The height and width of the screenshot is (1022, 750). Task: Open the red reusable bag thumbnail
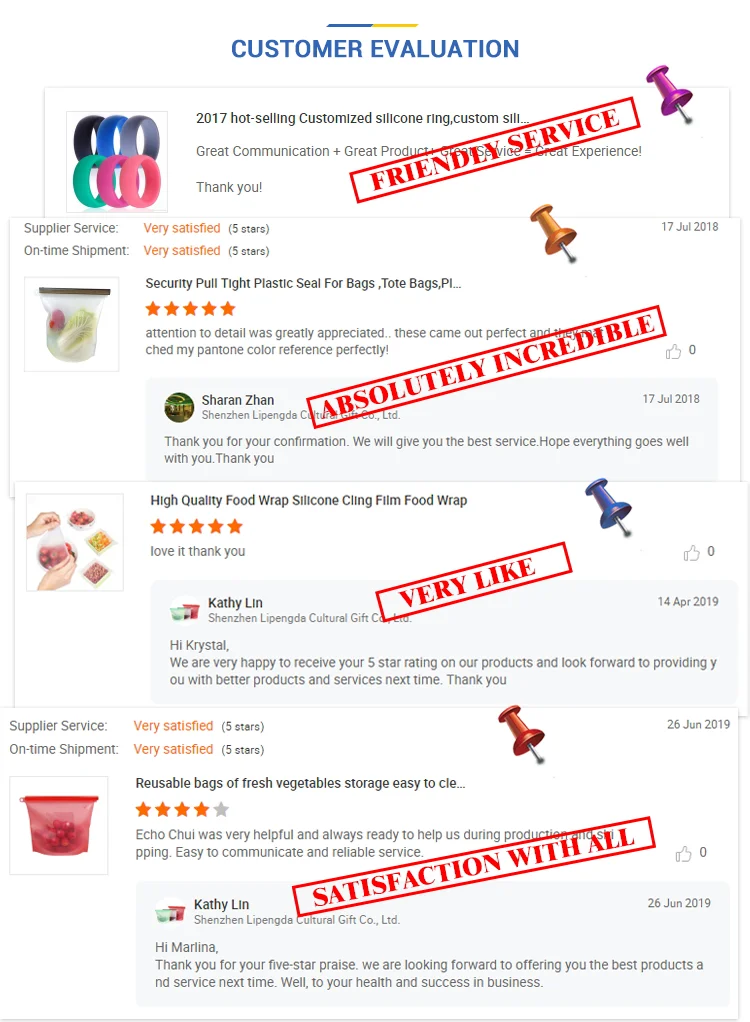[59, 825]
